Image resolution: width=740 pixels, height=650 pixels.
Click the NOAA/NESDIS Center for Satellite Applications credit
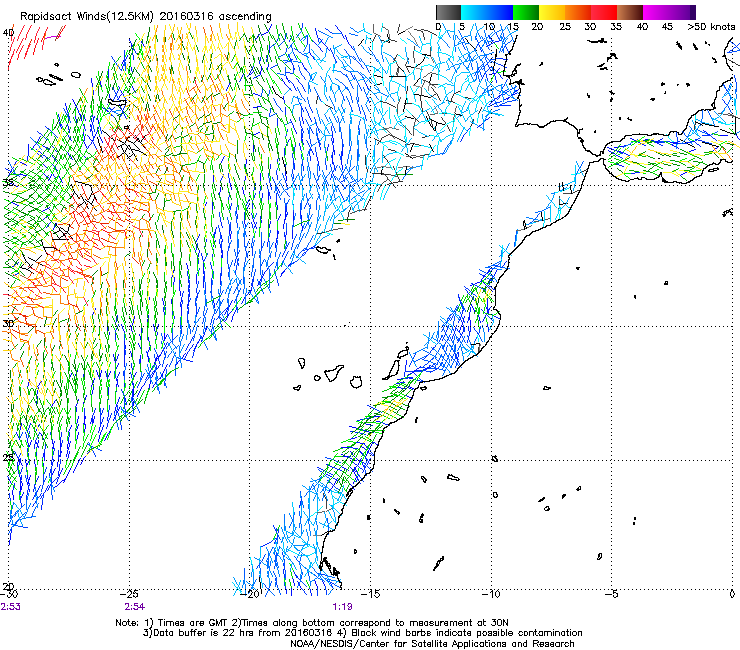coord(432,644)
